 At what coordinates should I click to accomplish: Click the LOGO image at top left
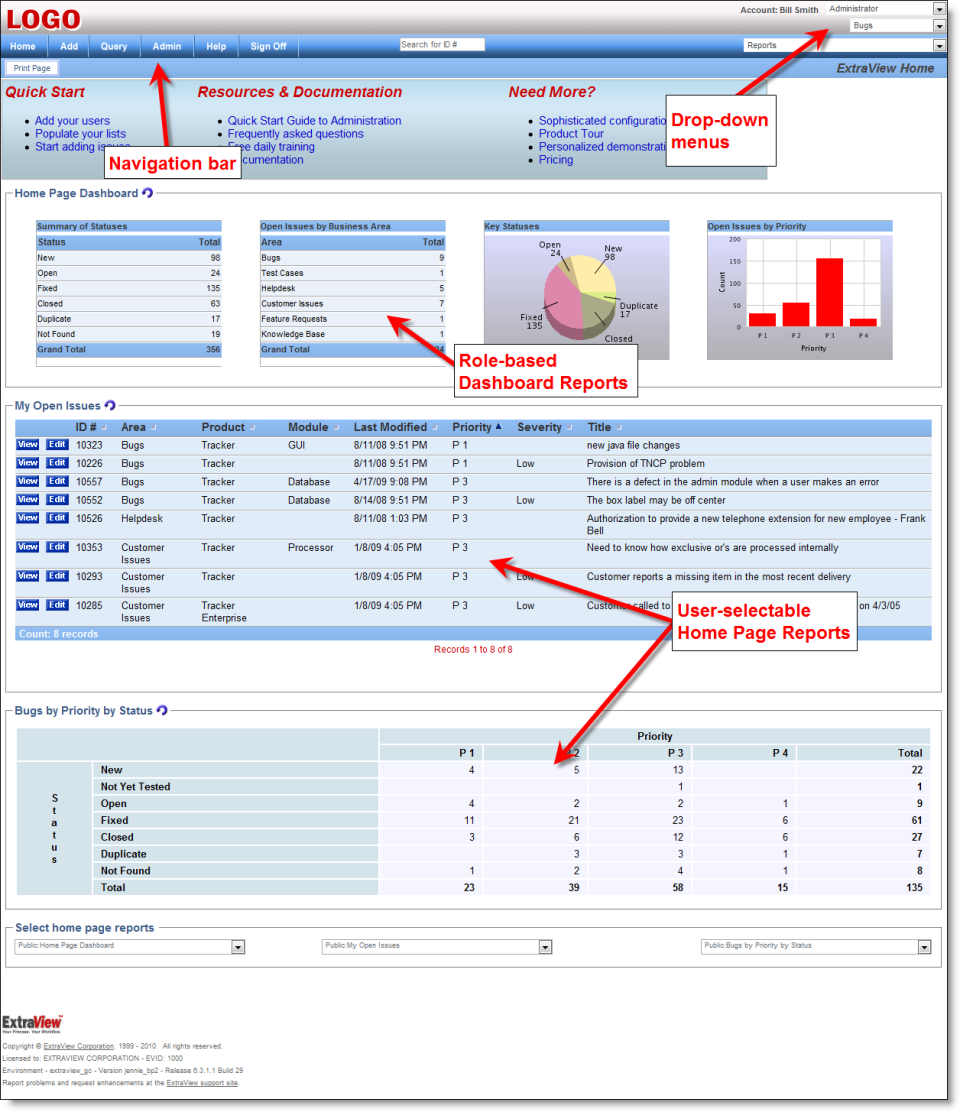click(44, 18)
